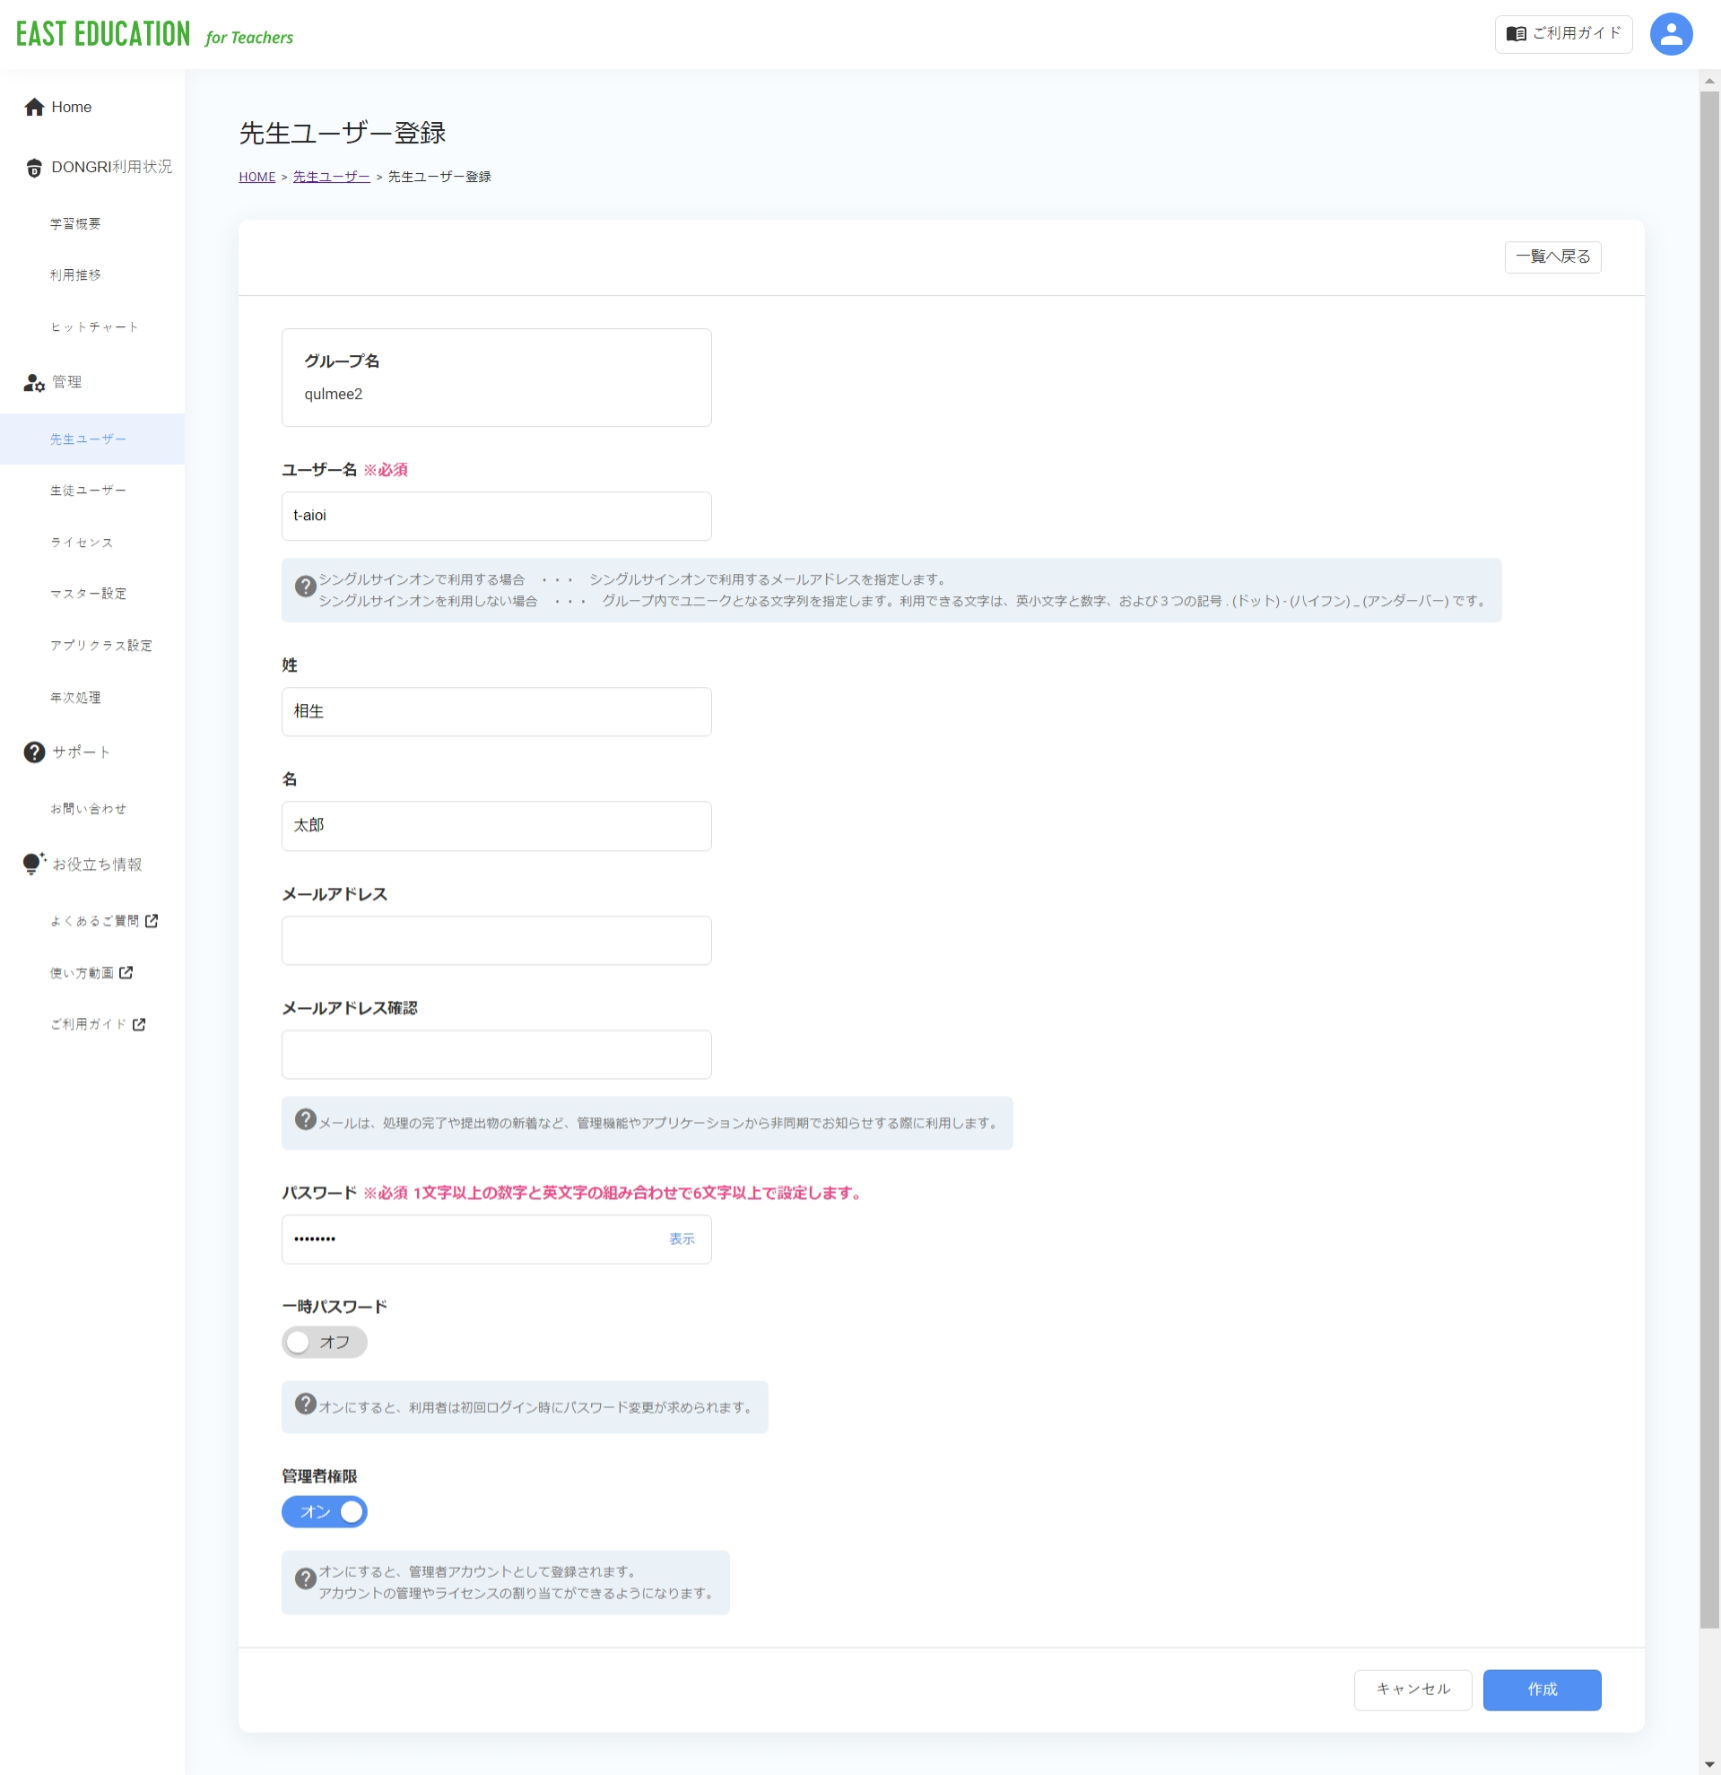The image size is (1721, 1775).
Task: Click the 管理 person-gear icon
Action: 34,382
